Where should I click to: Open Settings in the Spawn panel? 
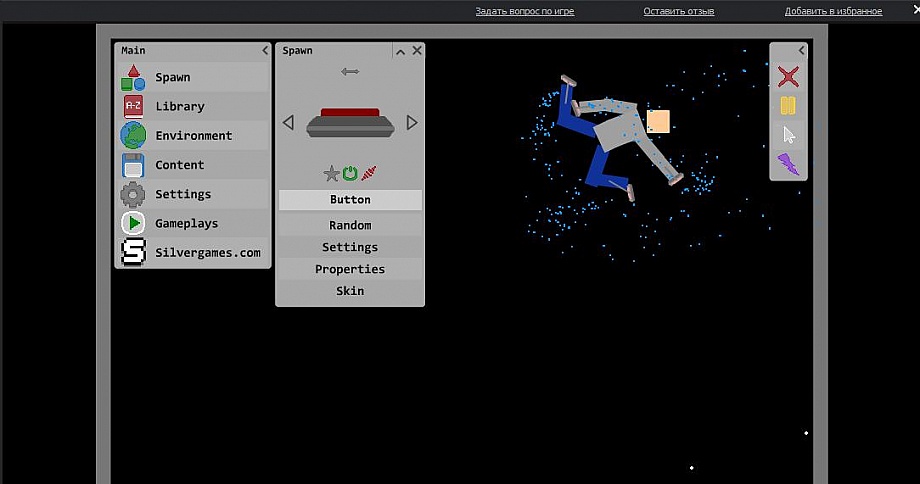[350, 247]
